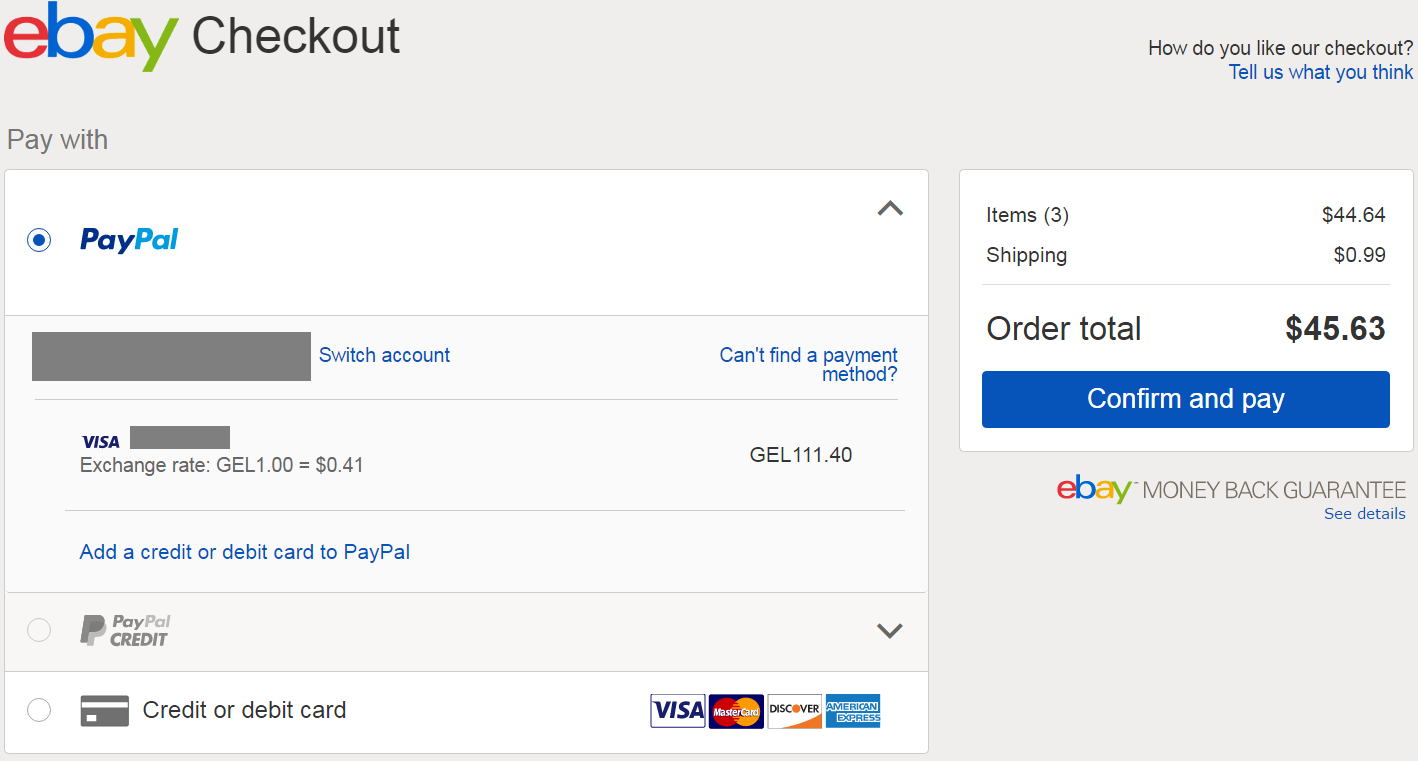
Task: Expand the PayPal Credit section chevron
Action: tap(890, 631)
